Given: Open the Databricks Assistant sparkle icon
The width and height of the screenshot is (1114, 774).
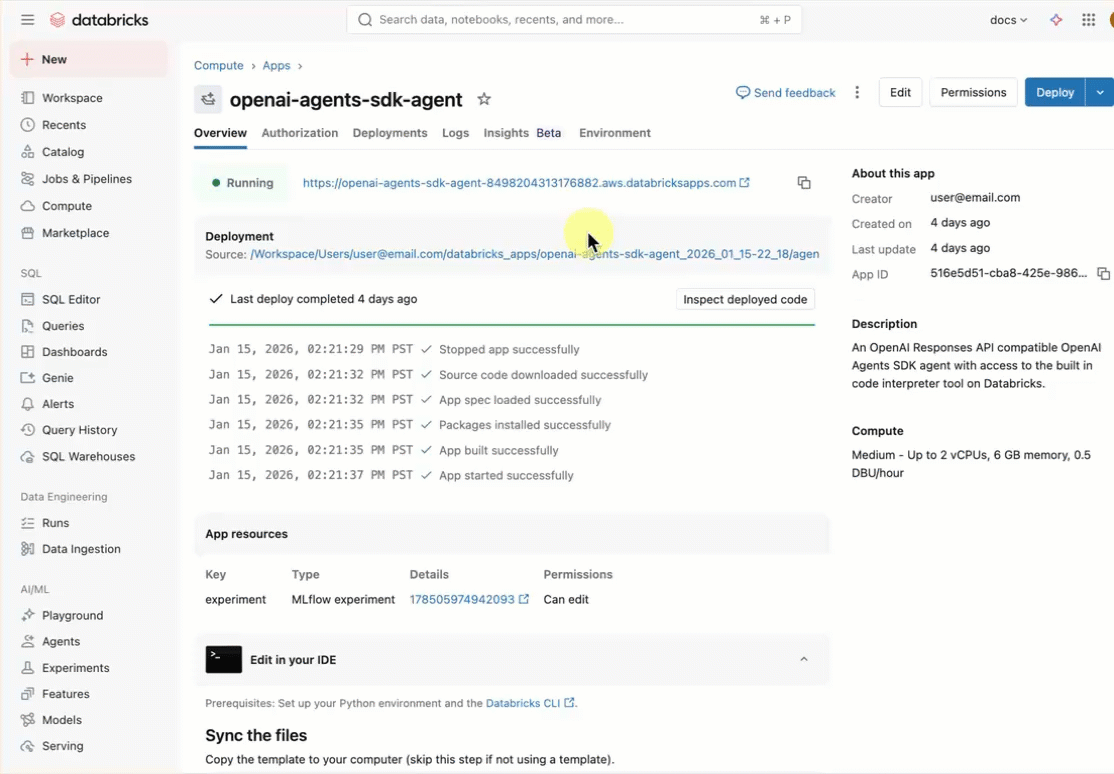Looking at the screenshot, I should point(1056,19).
